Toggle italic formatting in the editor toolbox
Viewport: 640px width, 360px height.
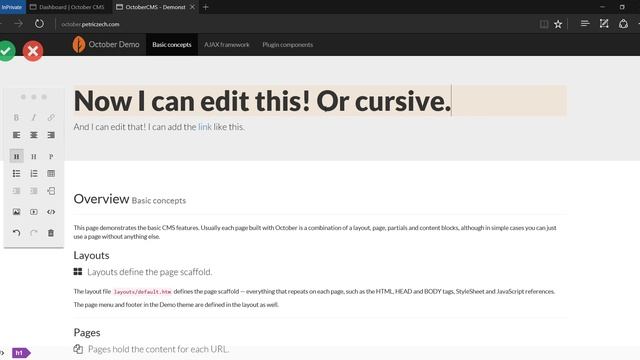33,118
